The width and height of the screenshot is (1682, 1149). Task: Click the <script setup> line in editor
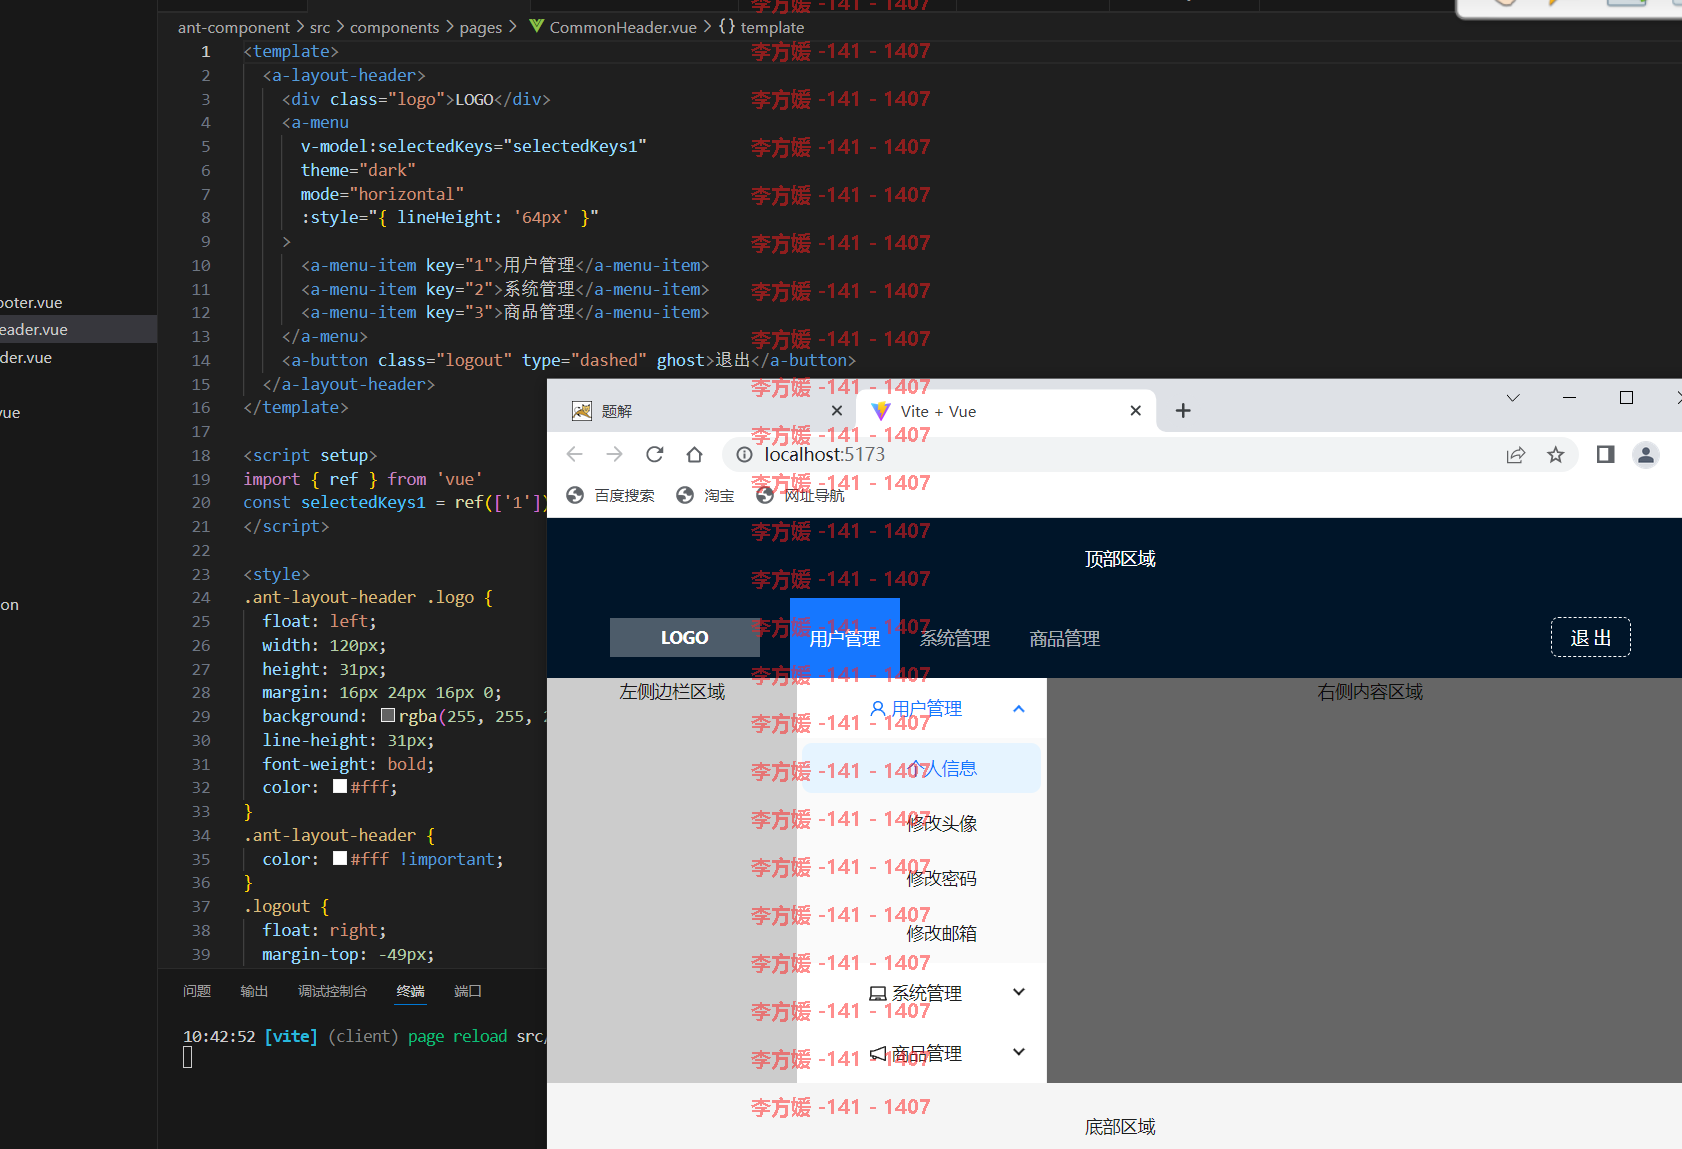310,455
